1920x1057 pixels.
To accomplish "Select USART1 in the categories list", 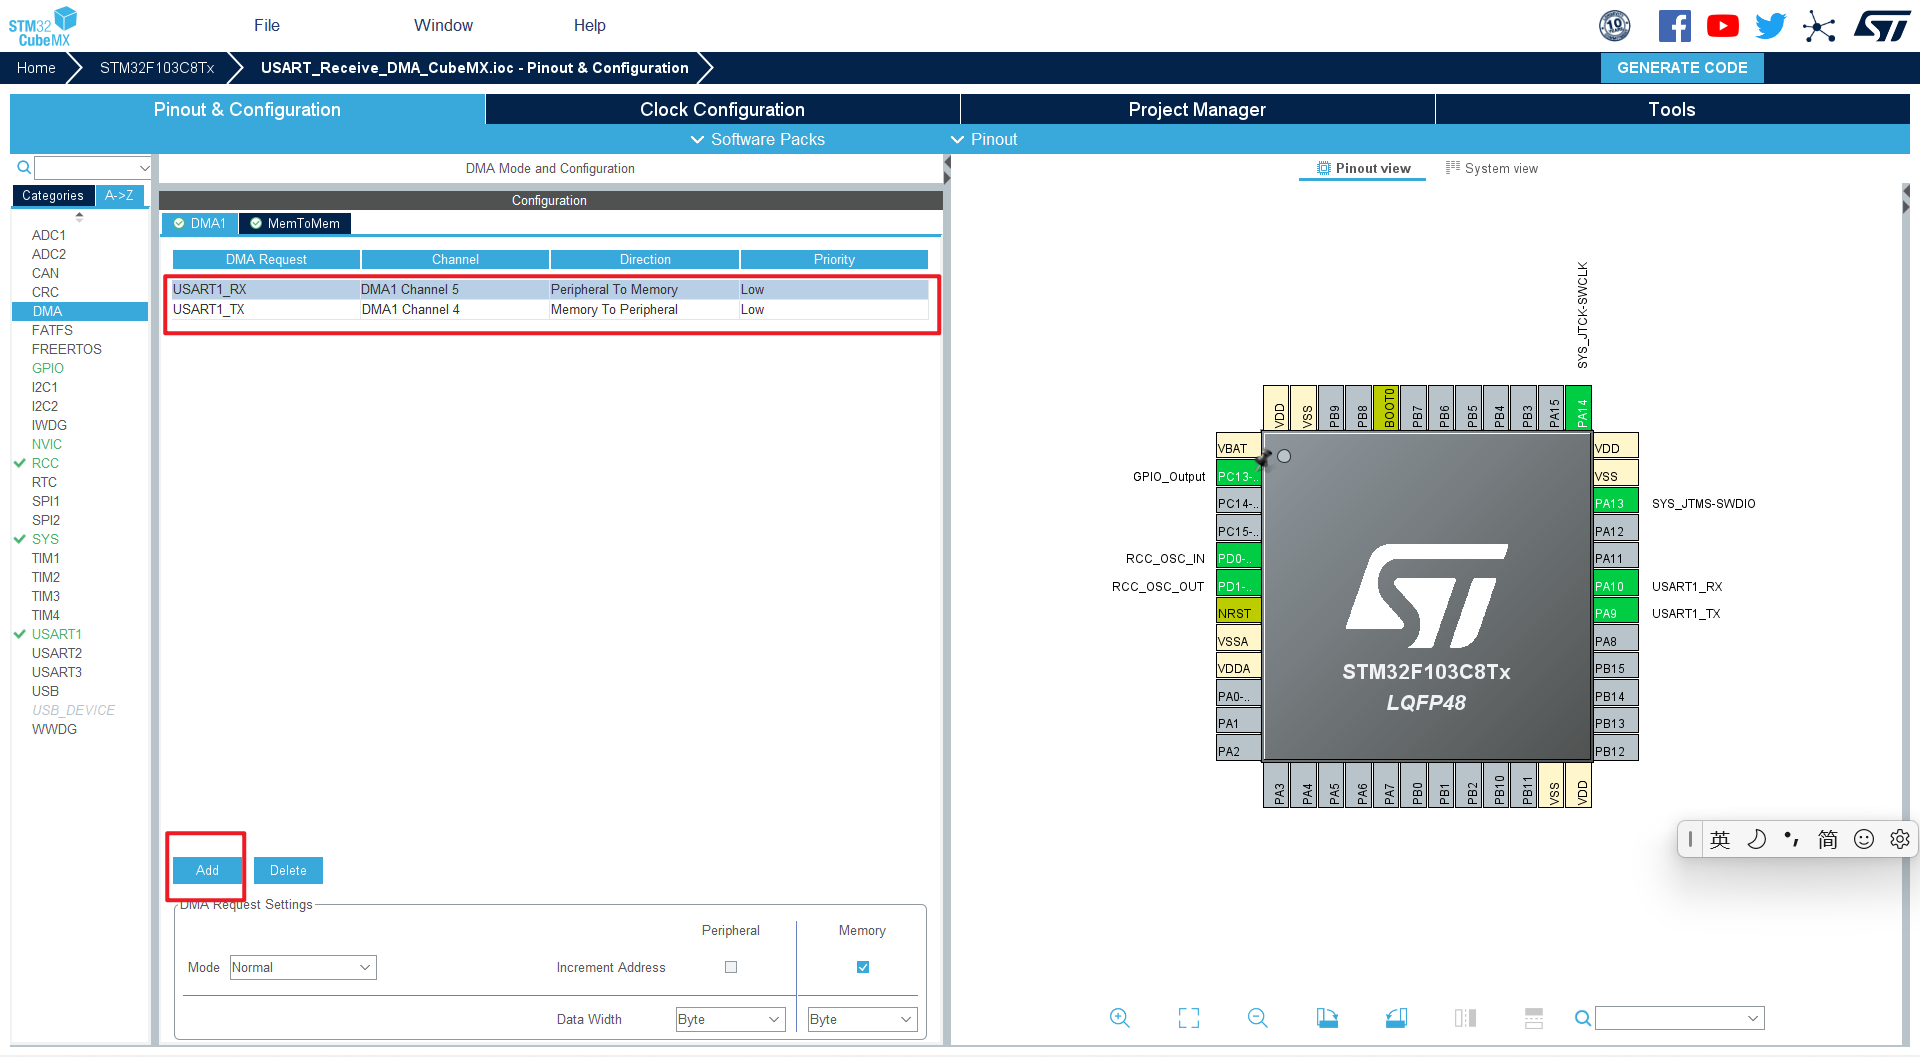I will (56, 634).
